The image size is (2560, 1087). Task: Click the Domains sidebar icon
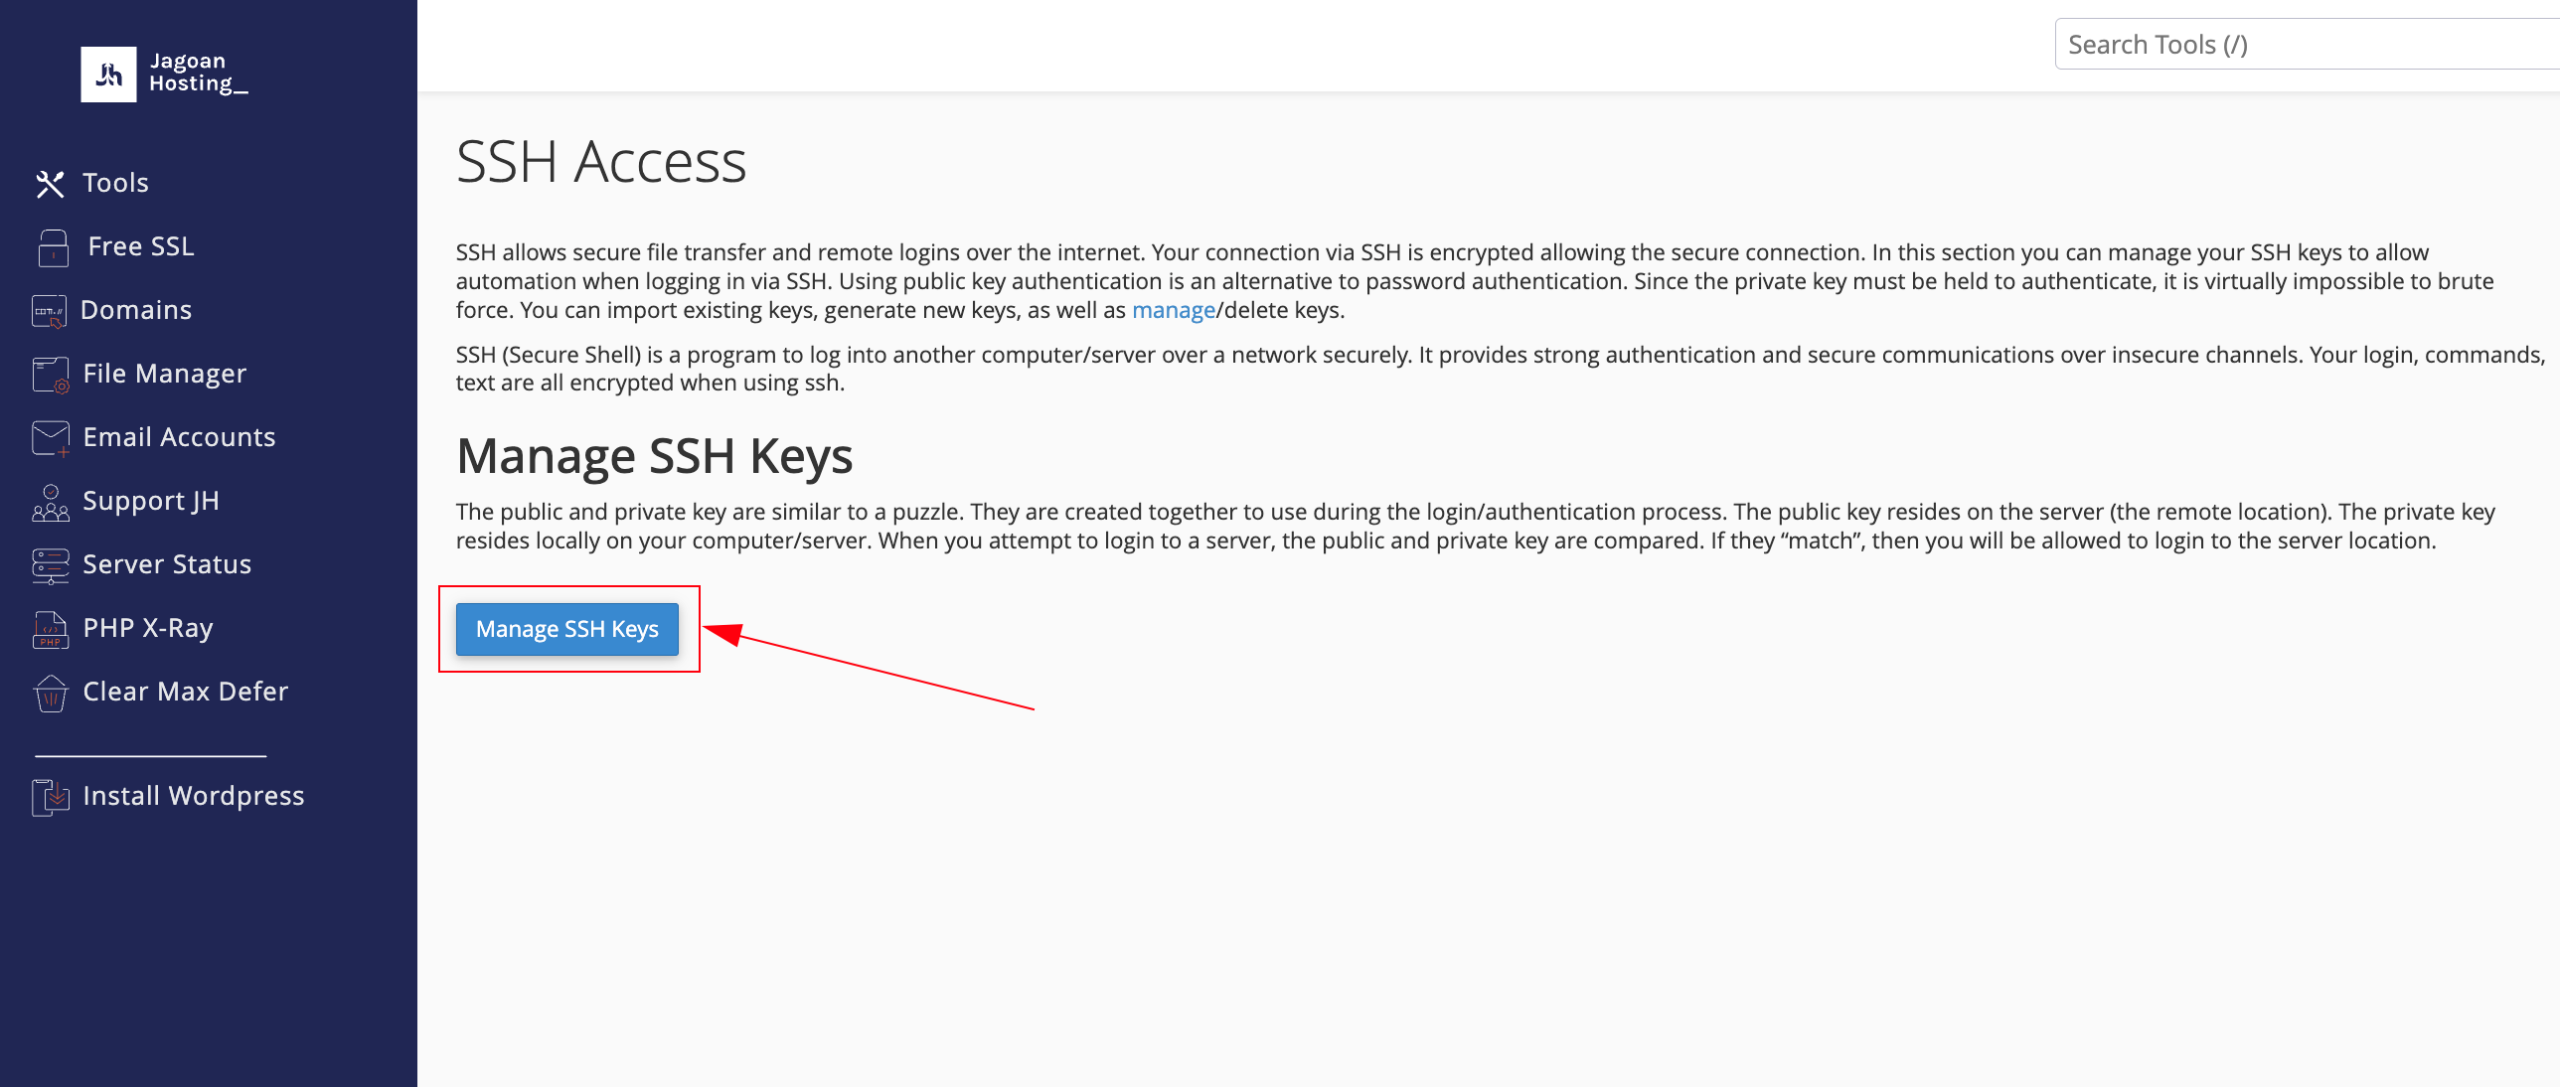[49, 311]
